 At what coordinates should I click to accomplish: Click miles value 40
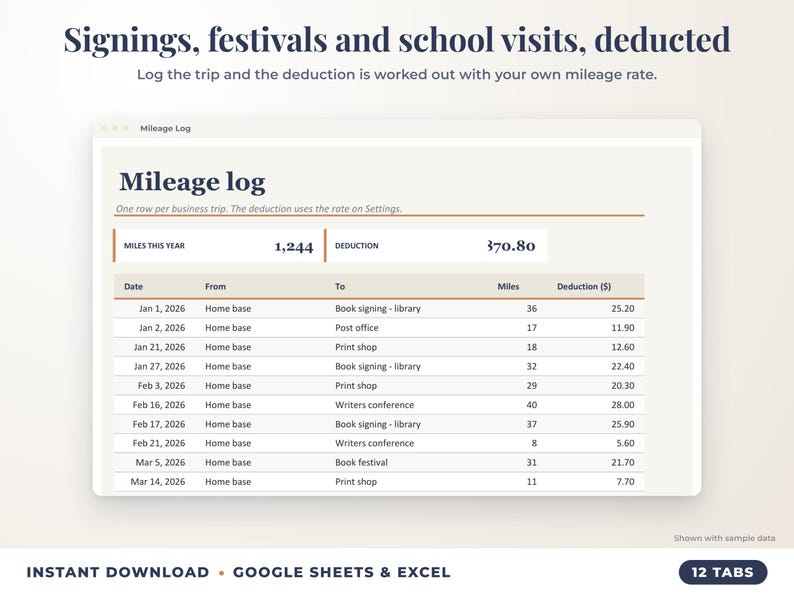(531, 405)
